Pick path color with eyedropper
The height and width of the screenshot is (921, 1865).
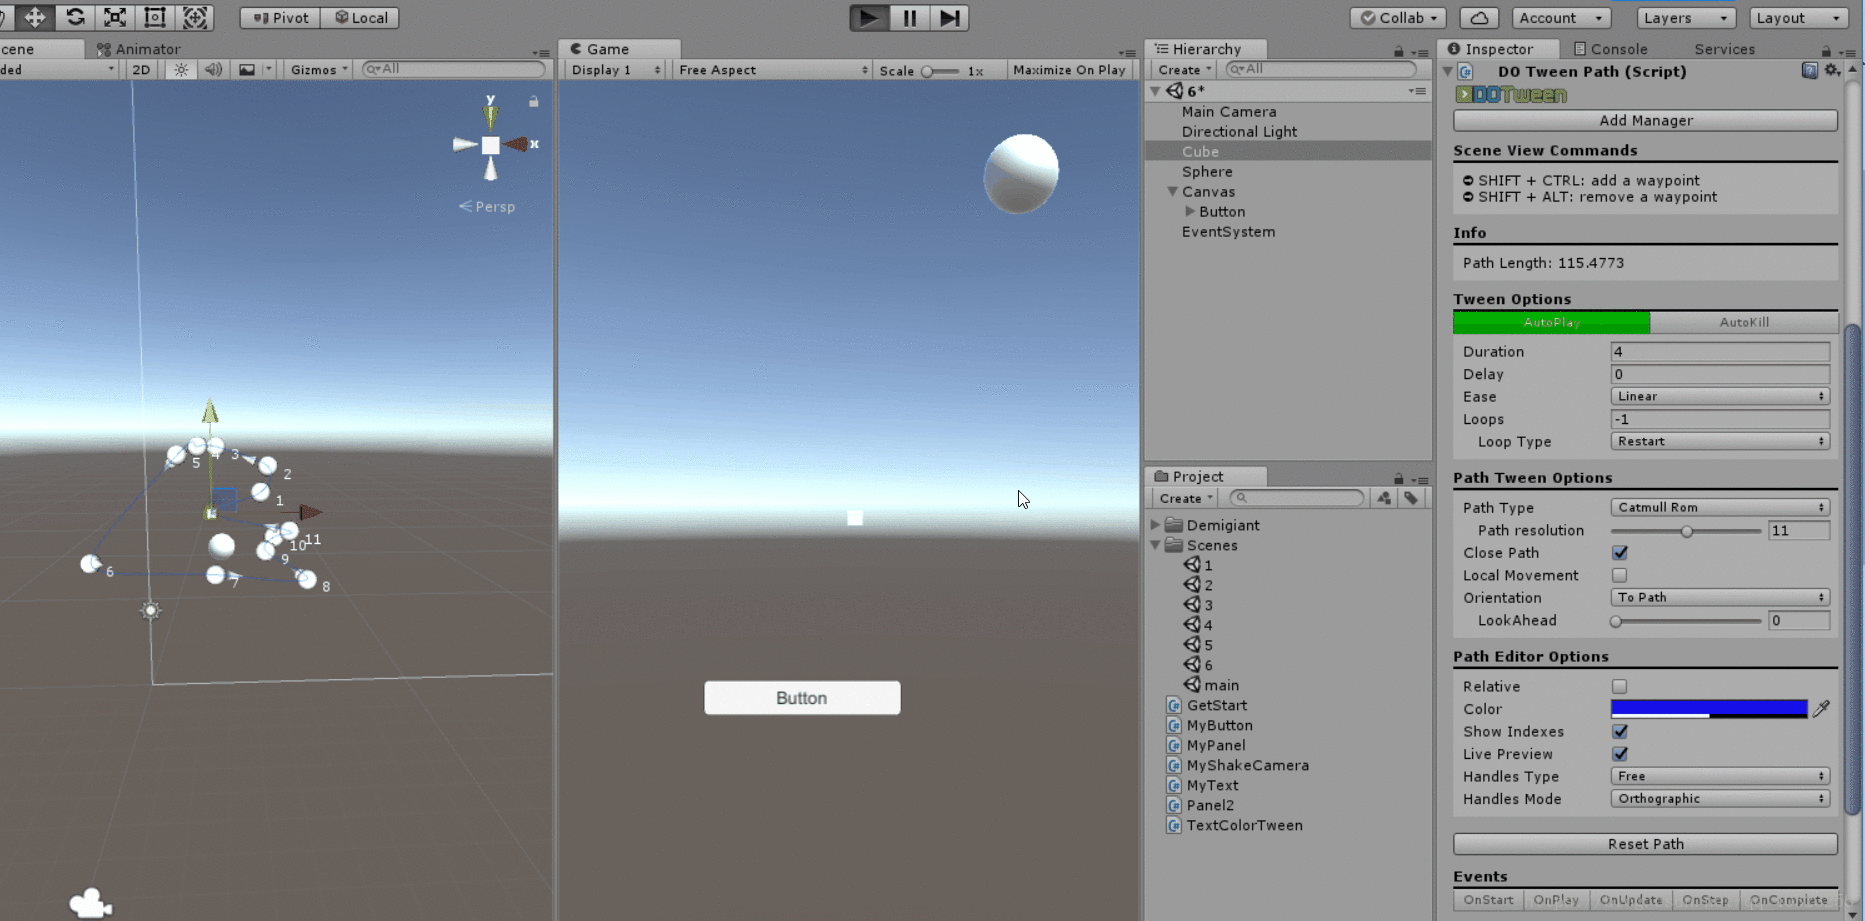coord(1822,709)
